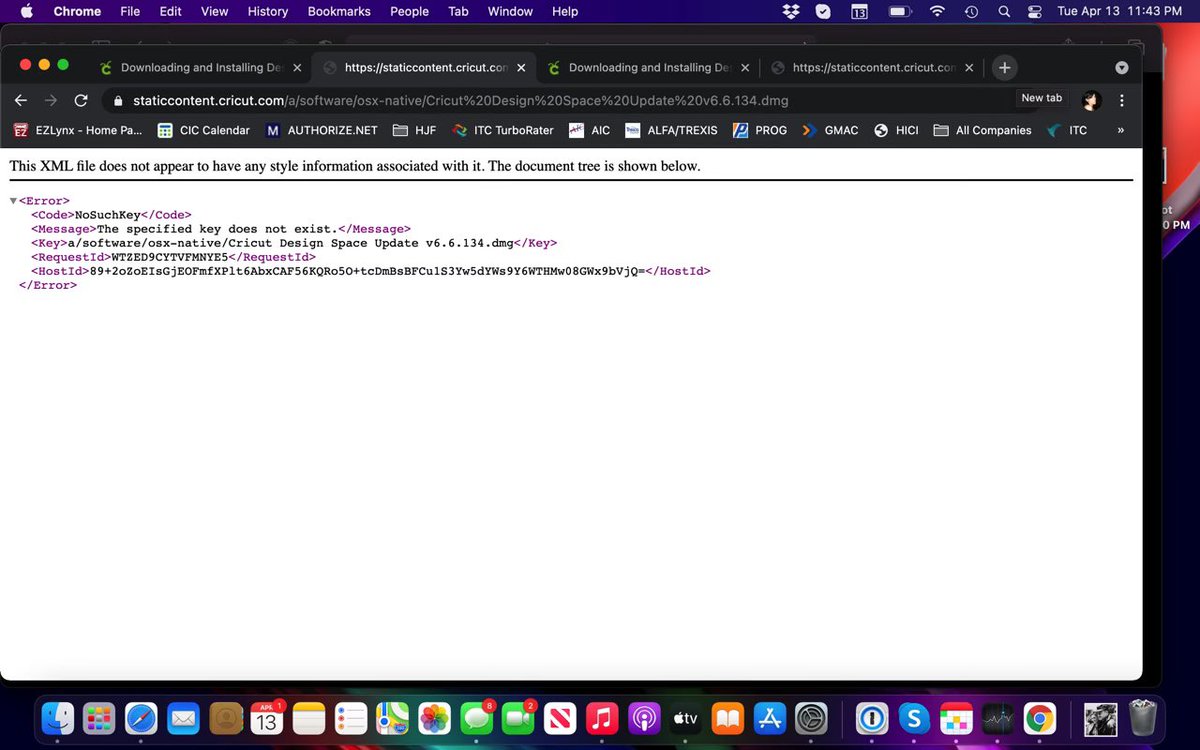This screenshot has width=1200, height=750.
Task: Show hidden bookmarks with » chevron
Action: [1120, 130]
